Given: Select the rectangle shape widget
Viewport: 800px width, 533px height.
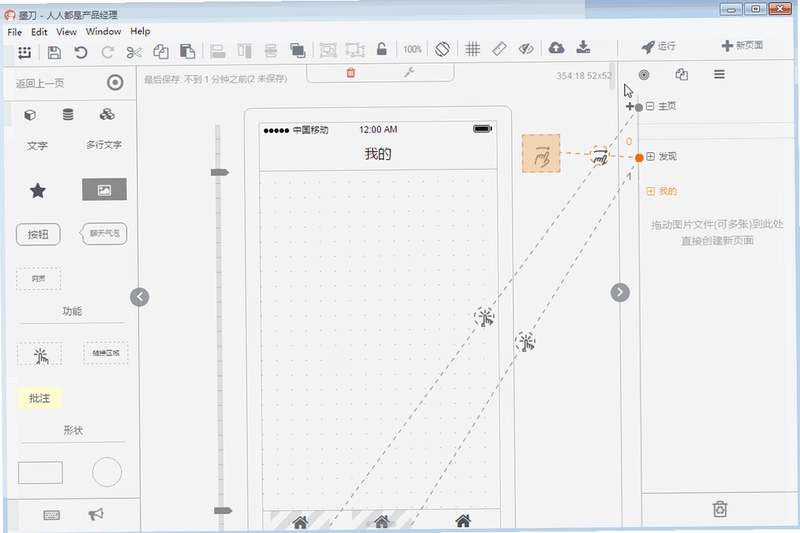Looking at the screenshot, I should pyautogui.click(x=40, y=473).
